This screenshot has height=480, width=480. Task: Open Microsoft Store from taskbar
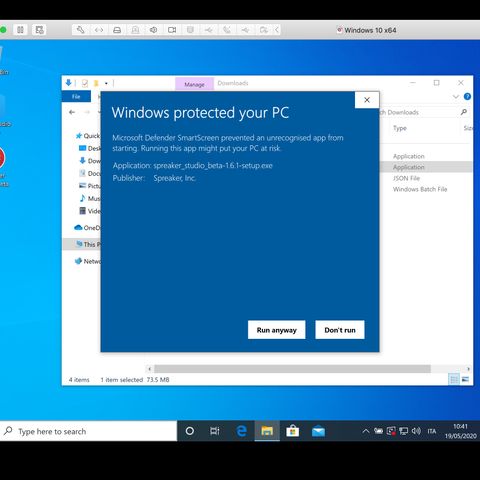coord(292,431)
